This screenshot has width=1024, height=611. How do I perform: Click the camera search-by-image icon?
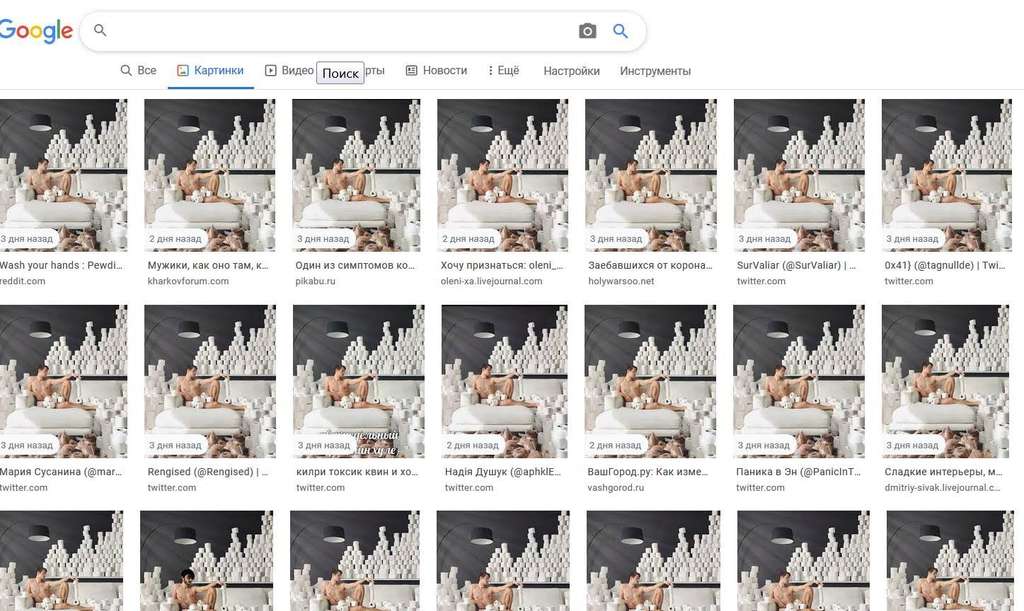pos(587,31)
